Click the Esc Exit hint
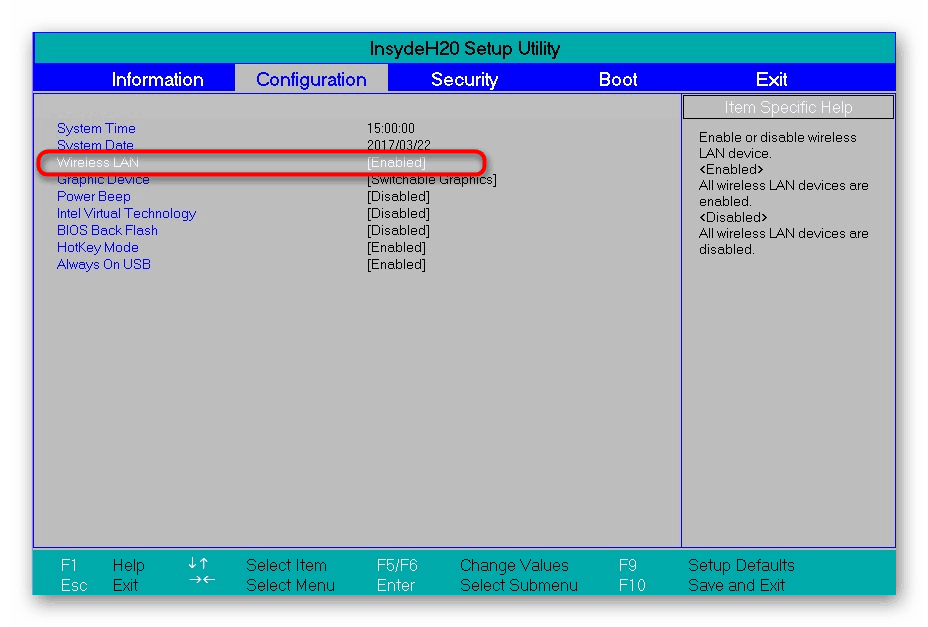Viewport: 928px width, 627px height. pos(99,586)
